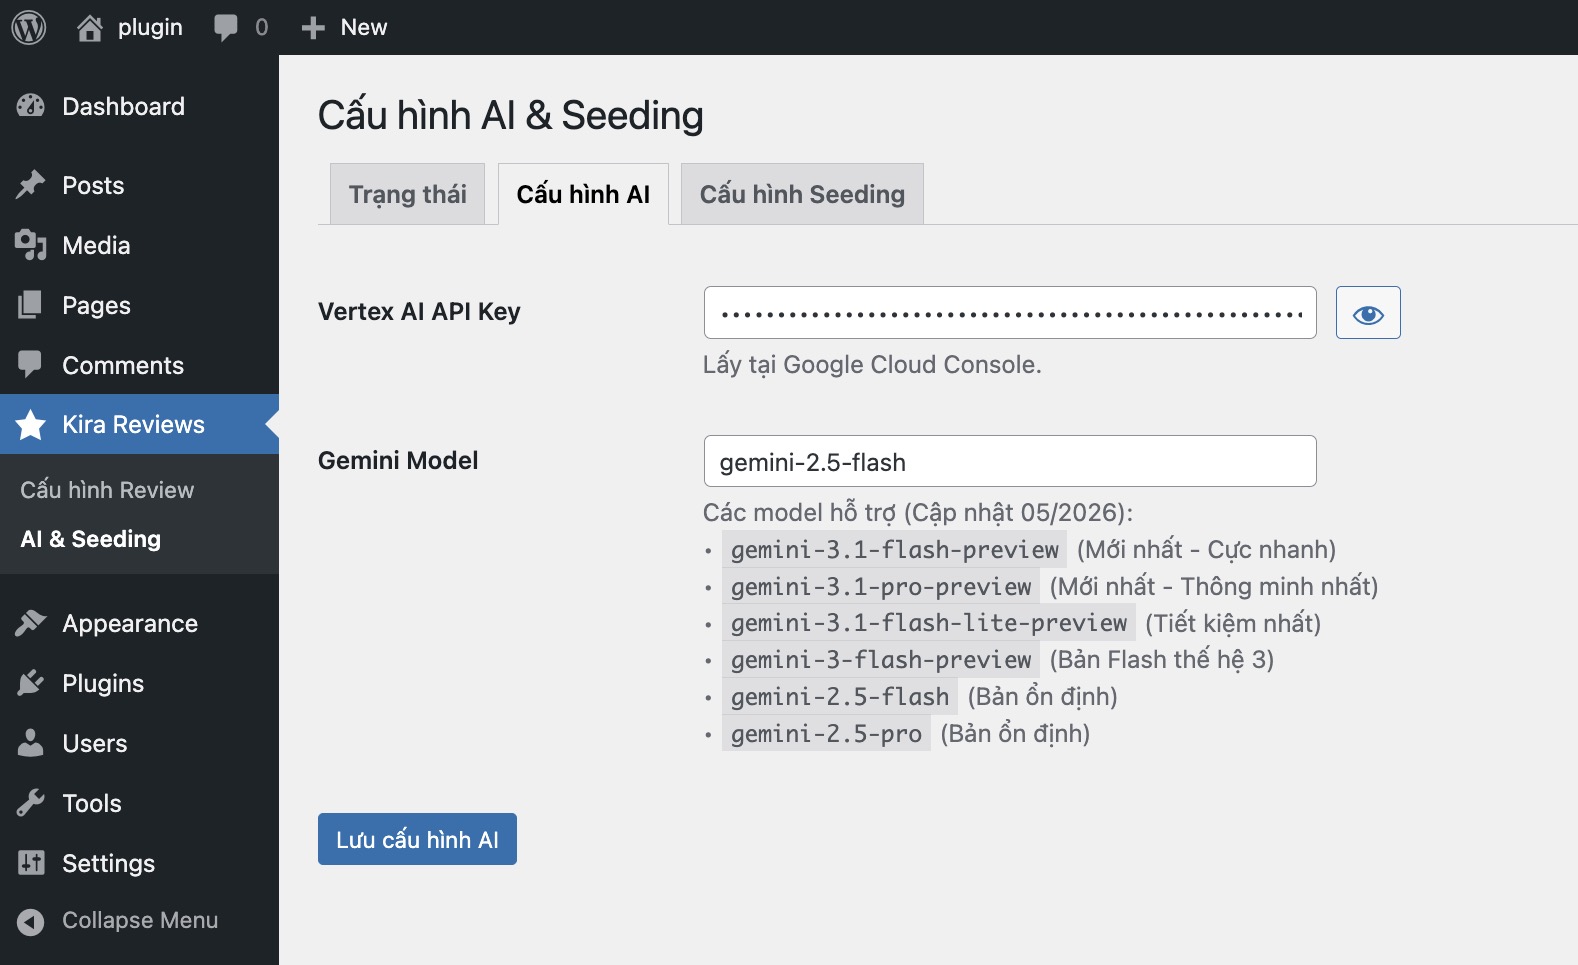Viewport: 1578px width, 965px height.
Task: Open Users menu item
Action: [x=139, y=743]
